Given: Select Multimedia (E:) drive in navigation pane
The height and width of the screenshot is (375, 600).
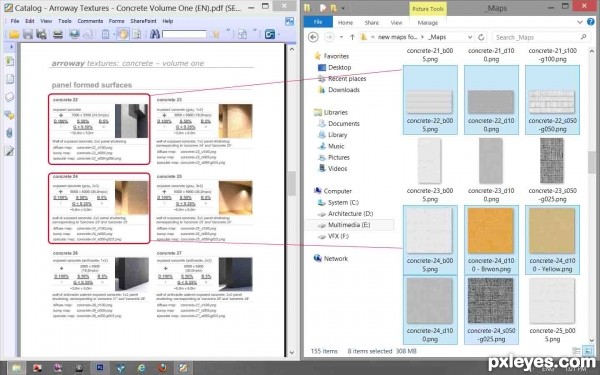Looking at the screenshot, I should tap(349, 225).
